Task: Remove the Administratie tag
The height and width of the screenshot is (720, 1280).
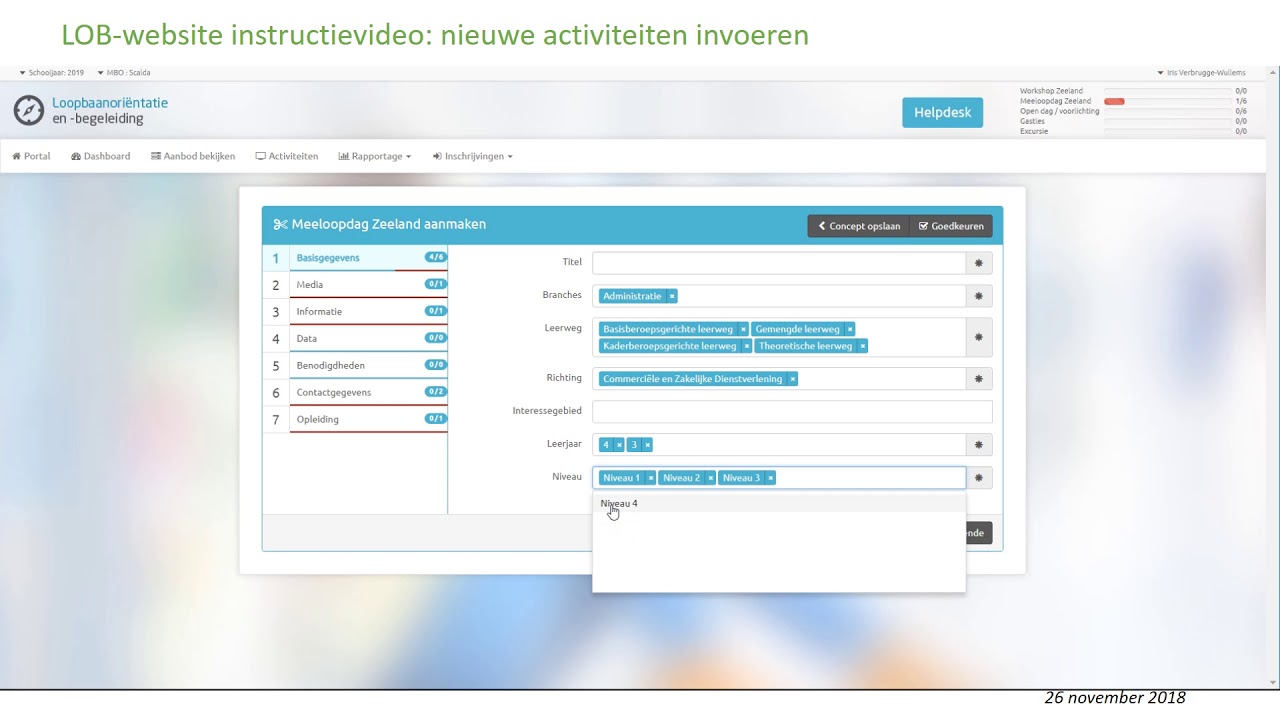Action: tap(672, 296)
